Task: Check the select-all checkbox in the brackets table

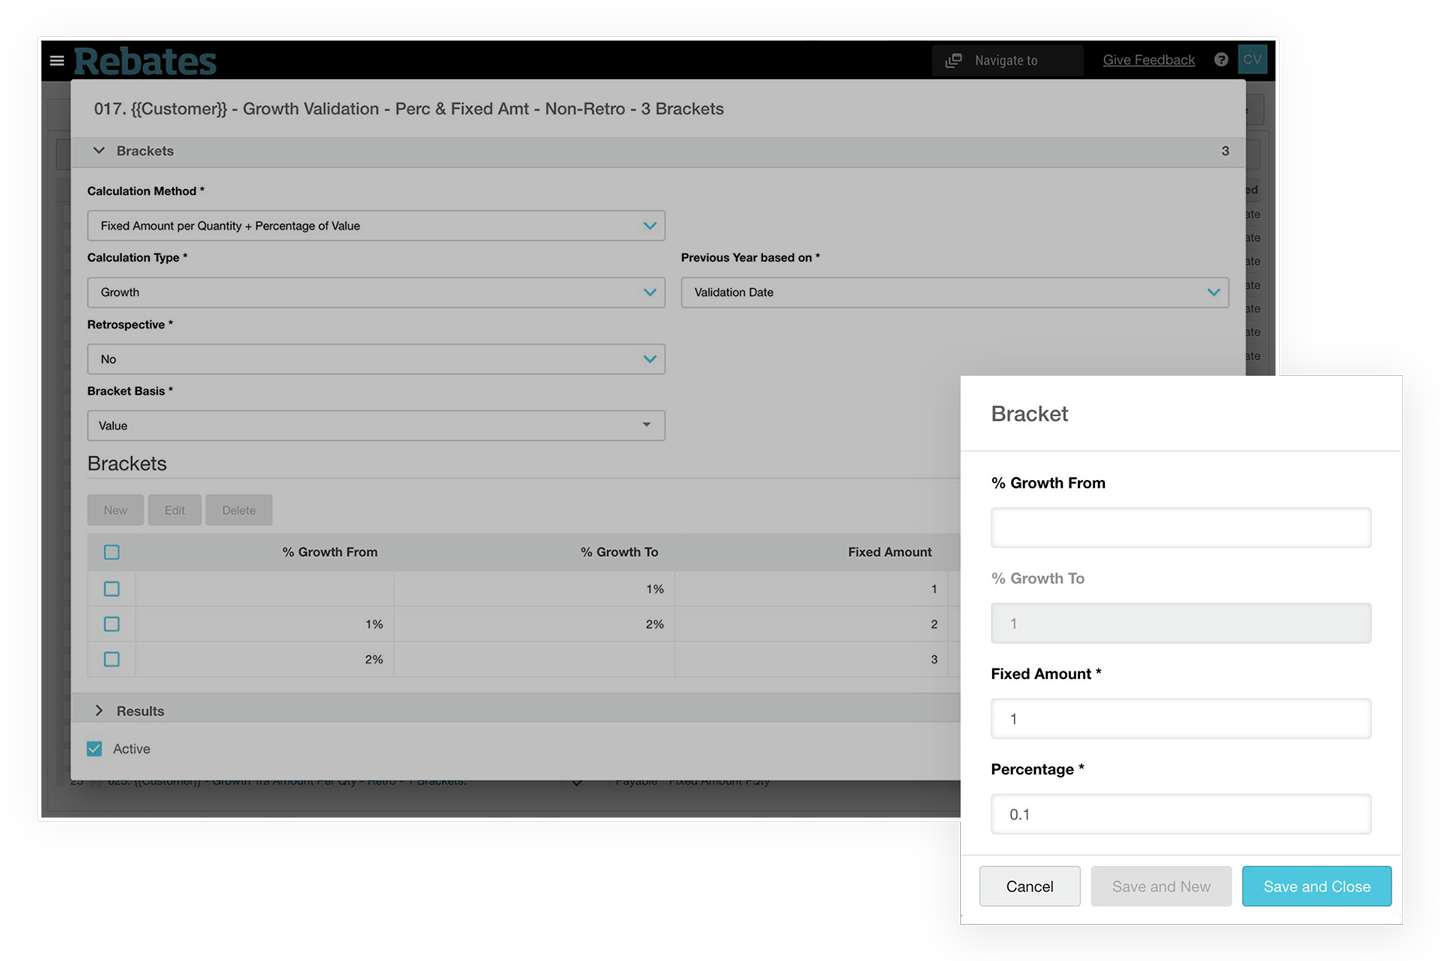Action: (111, 552)
